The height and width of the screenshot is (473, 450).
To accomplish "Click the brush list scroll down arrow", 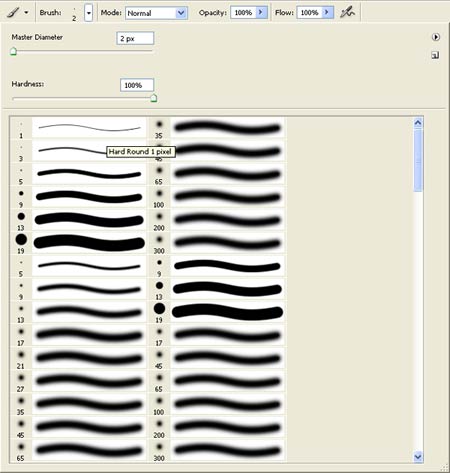I will pyautogui.click(x=418, y=457).
